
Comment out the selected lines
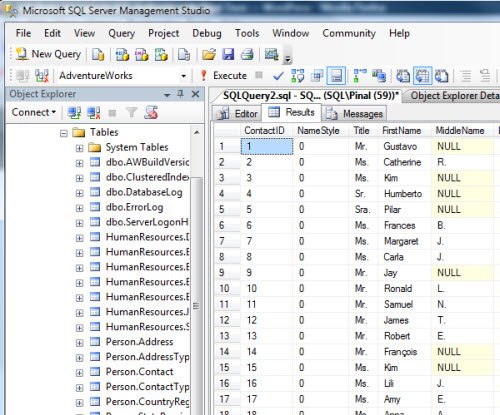pyautogui.click(x=466, y=76)
